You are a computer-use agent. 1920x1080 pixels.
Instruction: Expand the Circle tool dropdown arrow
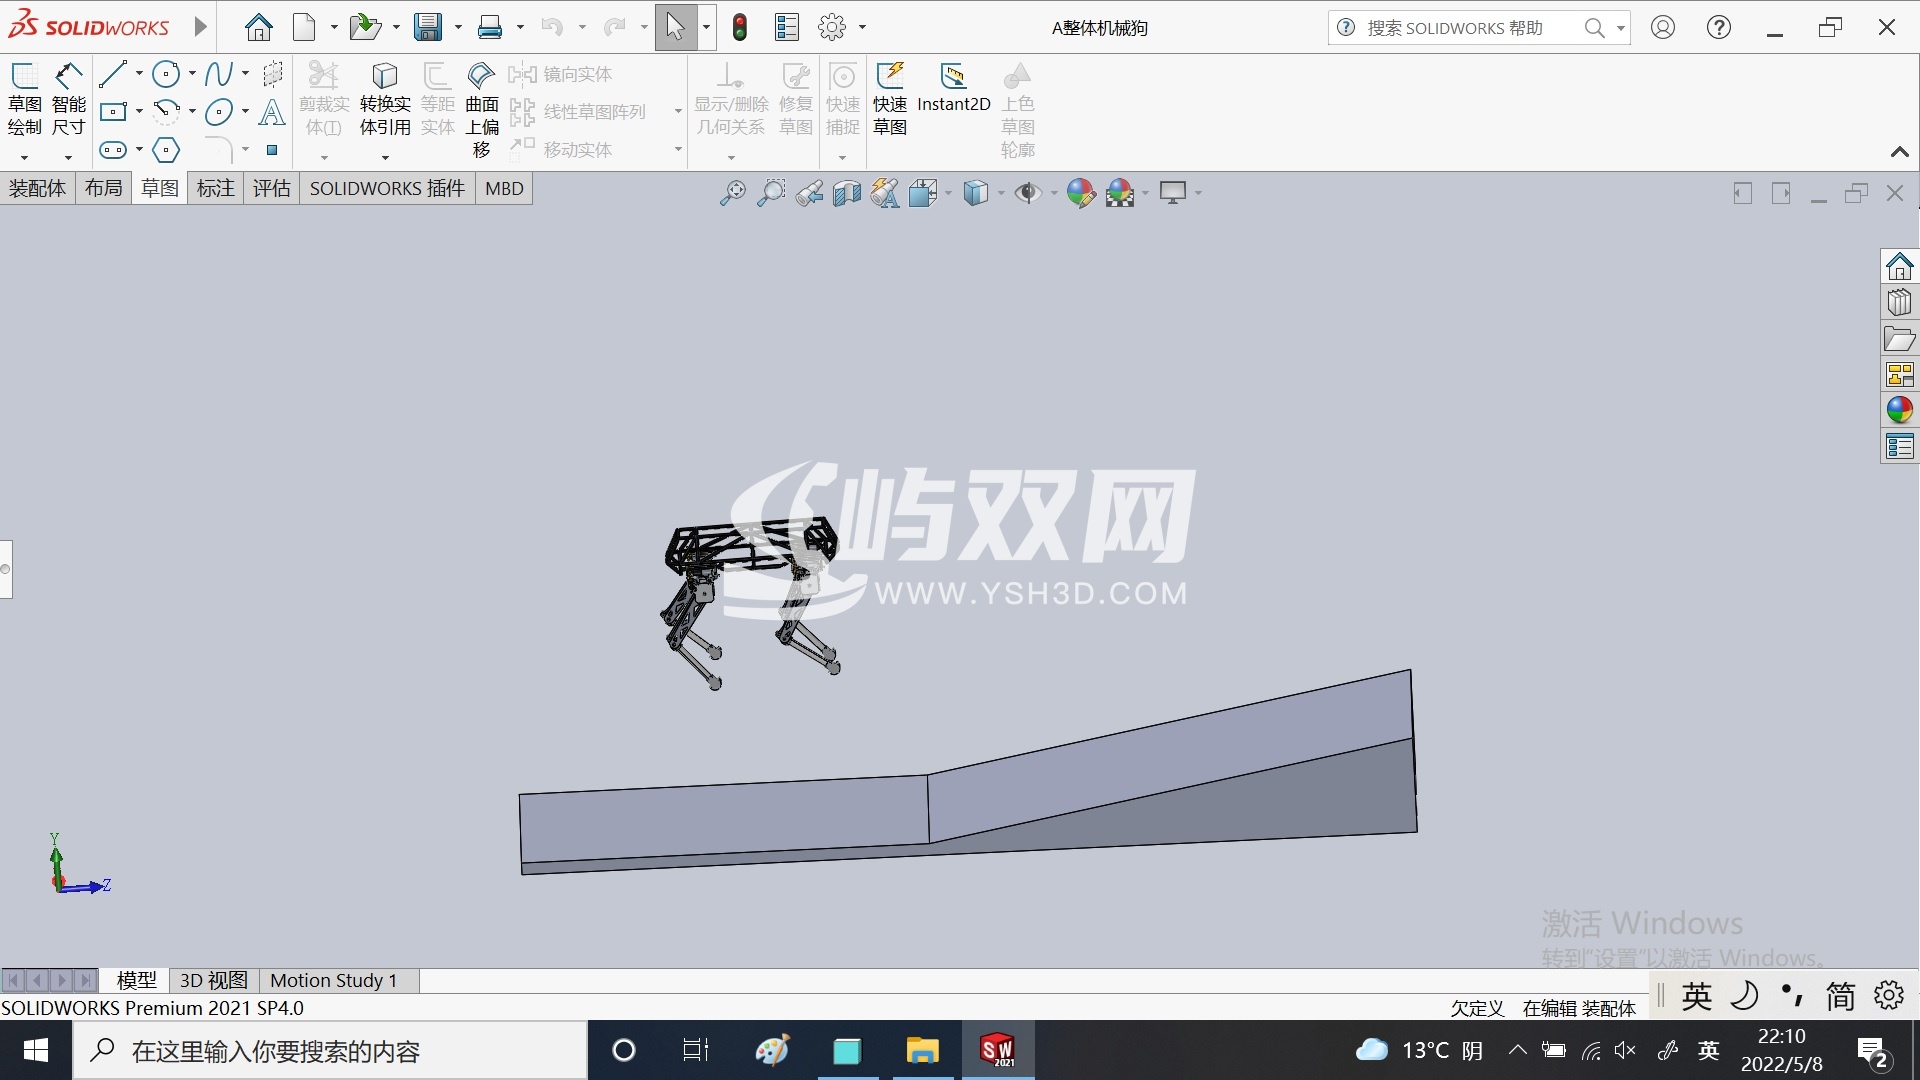point(192,74)
